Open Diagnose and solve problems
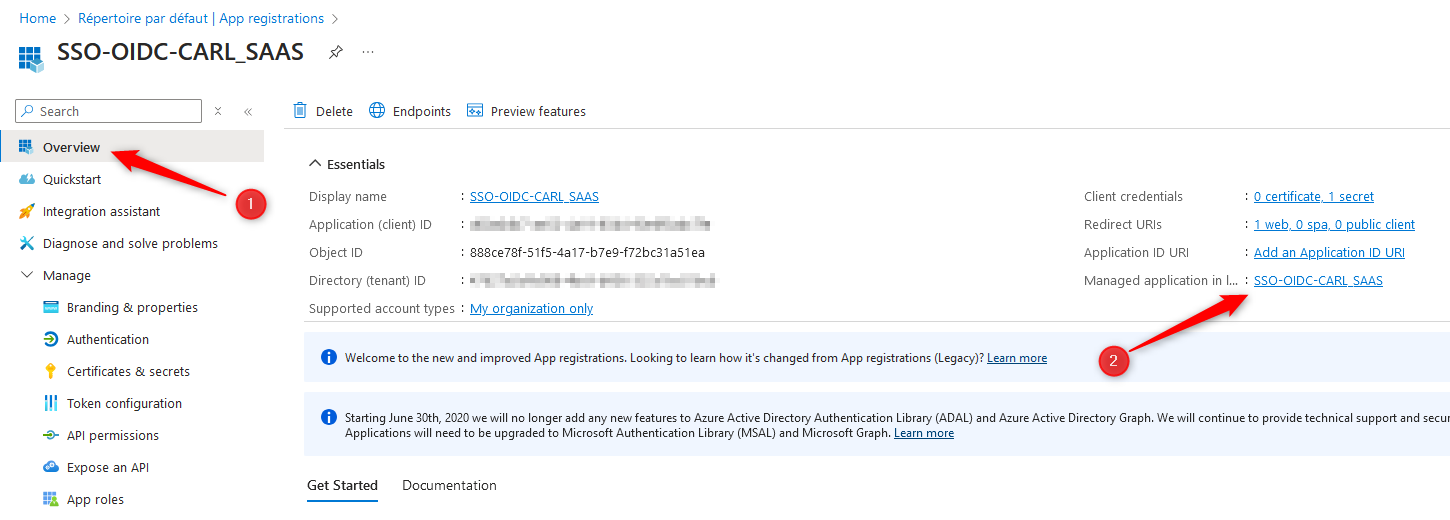The image size is (1450, 520). pos(130,243)
